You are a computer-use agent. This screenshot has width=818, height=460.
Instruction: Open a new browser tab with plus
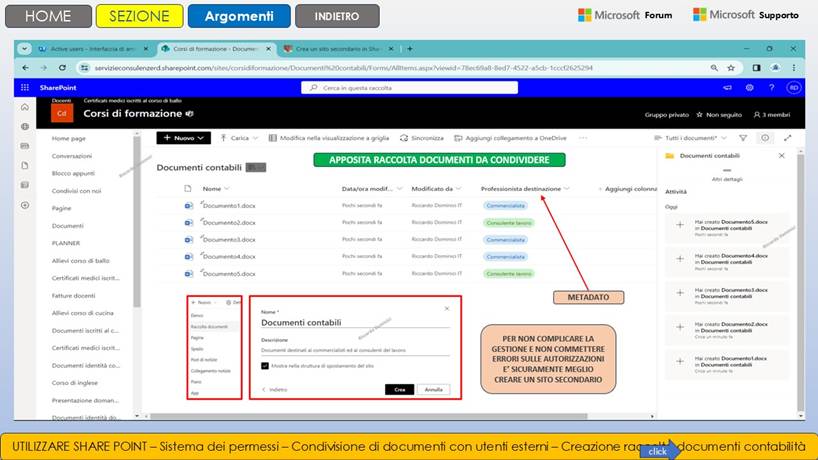410,49
